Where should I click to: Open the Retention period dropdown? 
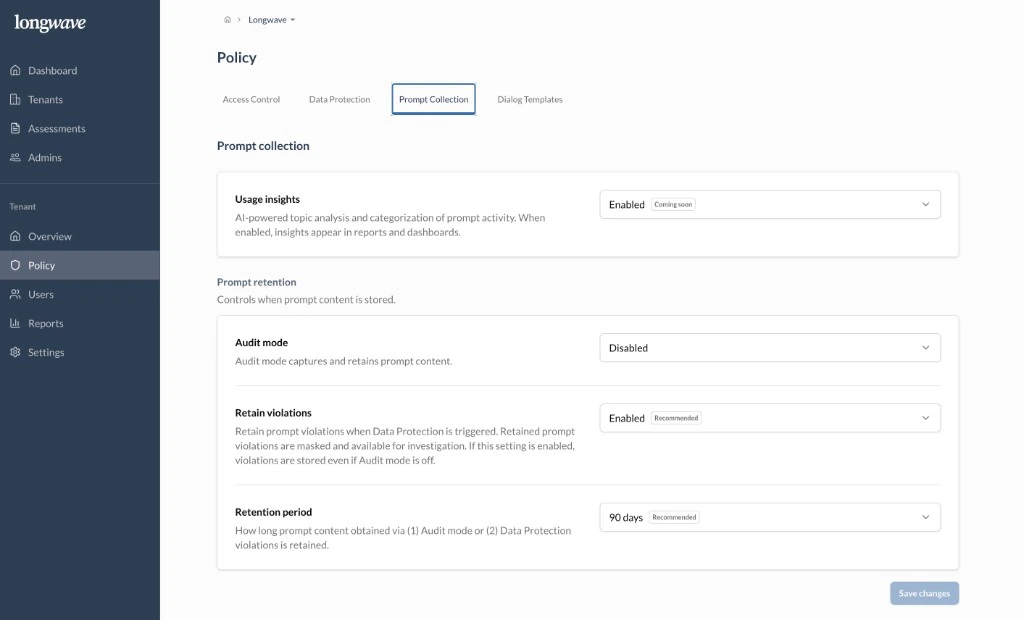[769, 517]
